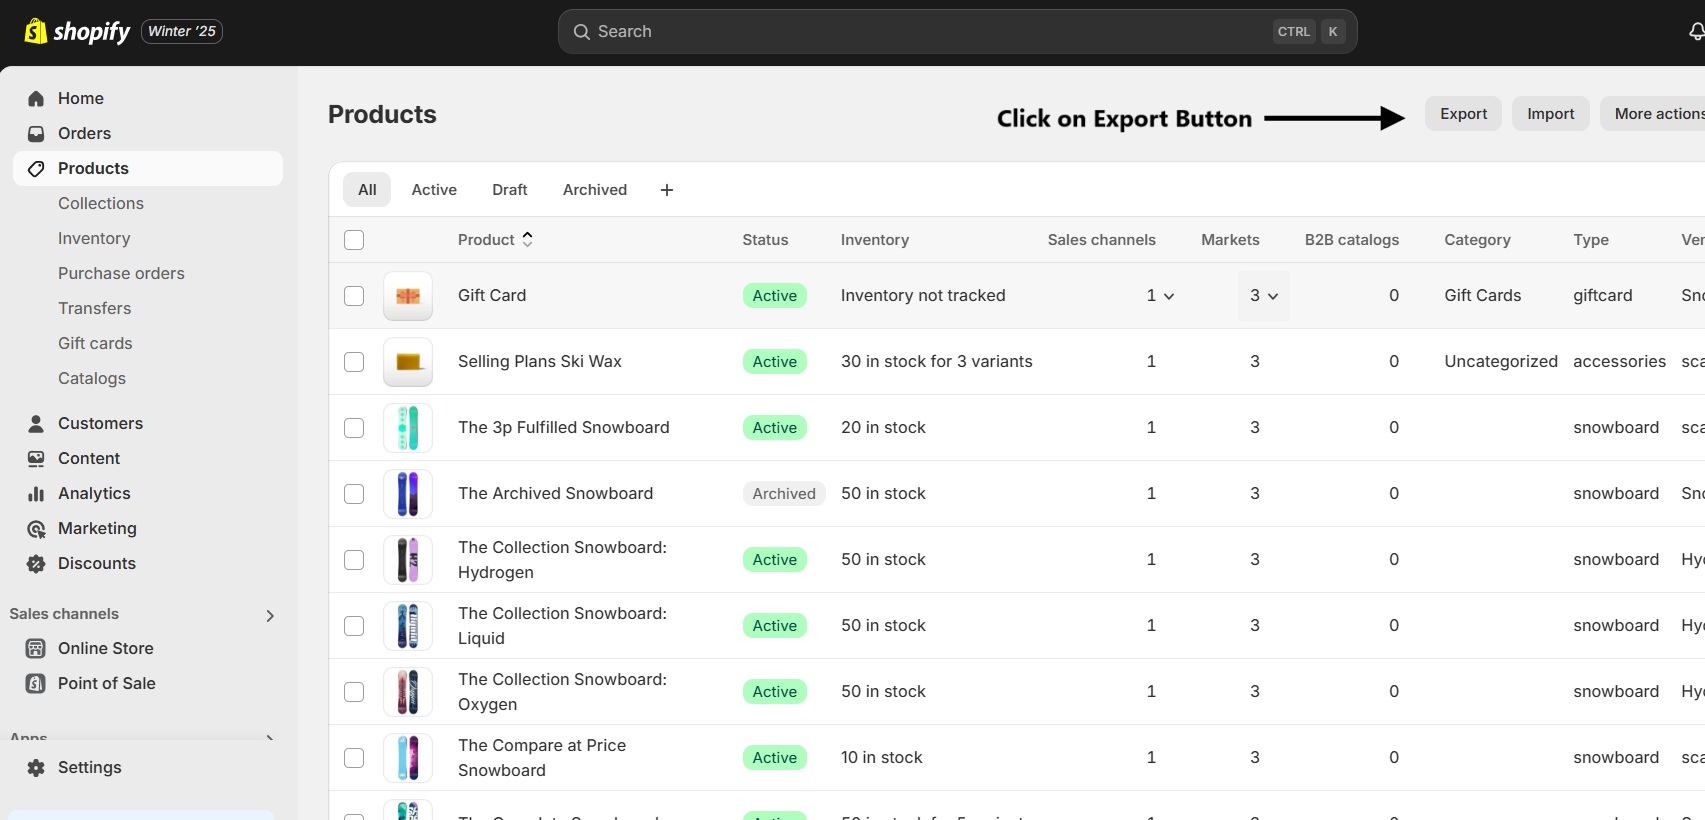Open The Archived Snowboard product
Image resolution: width=1705 pixels, height=820 pixels.
(x=555, y=494)
